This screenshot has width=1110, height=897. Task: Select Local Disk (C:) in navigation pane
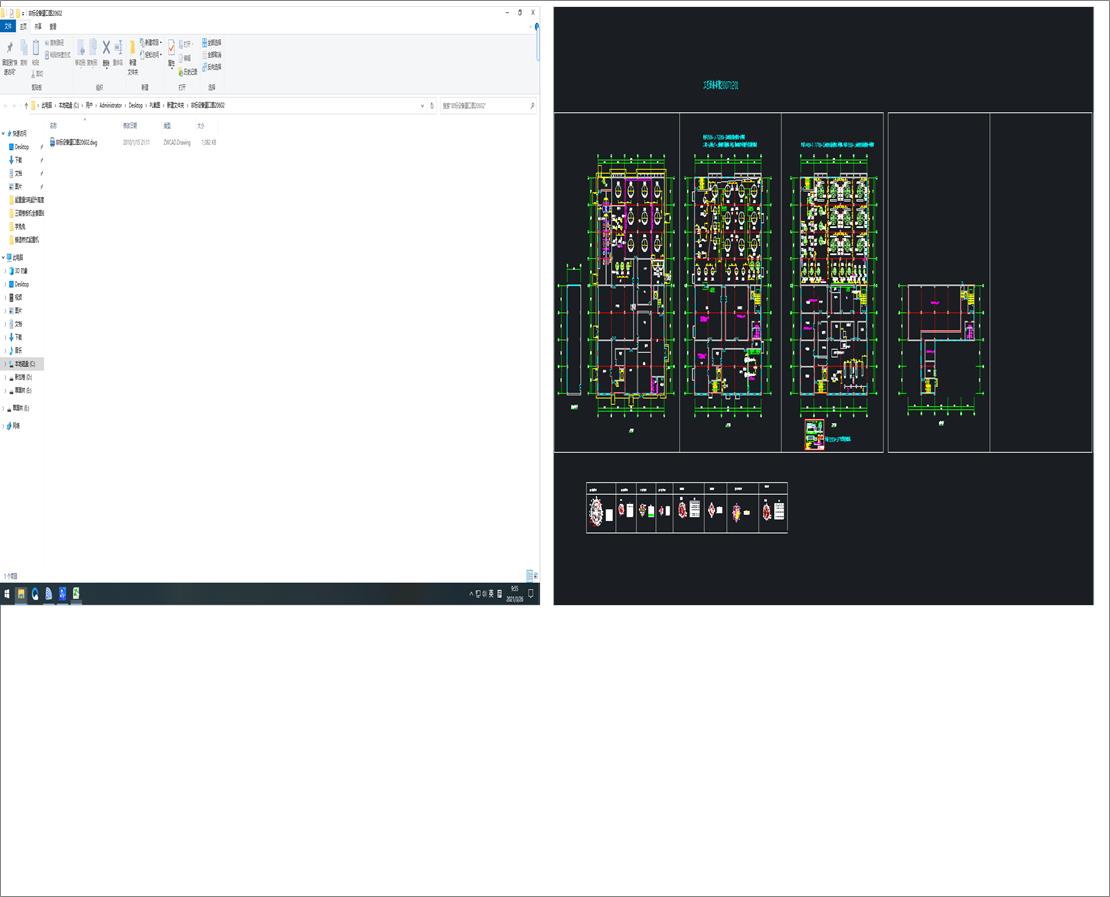[x=24, y=364]
